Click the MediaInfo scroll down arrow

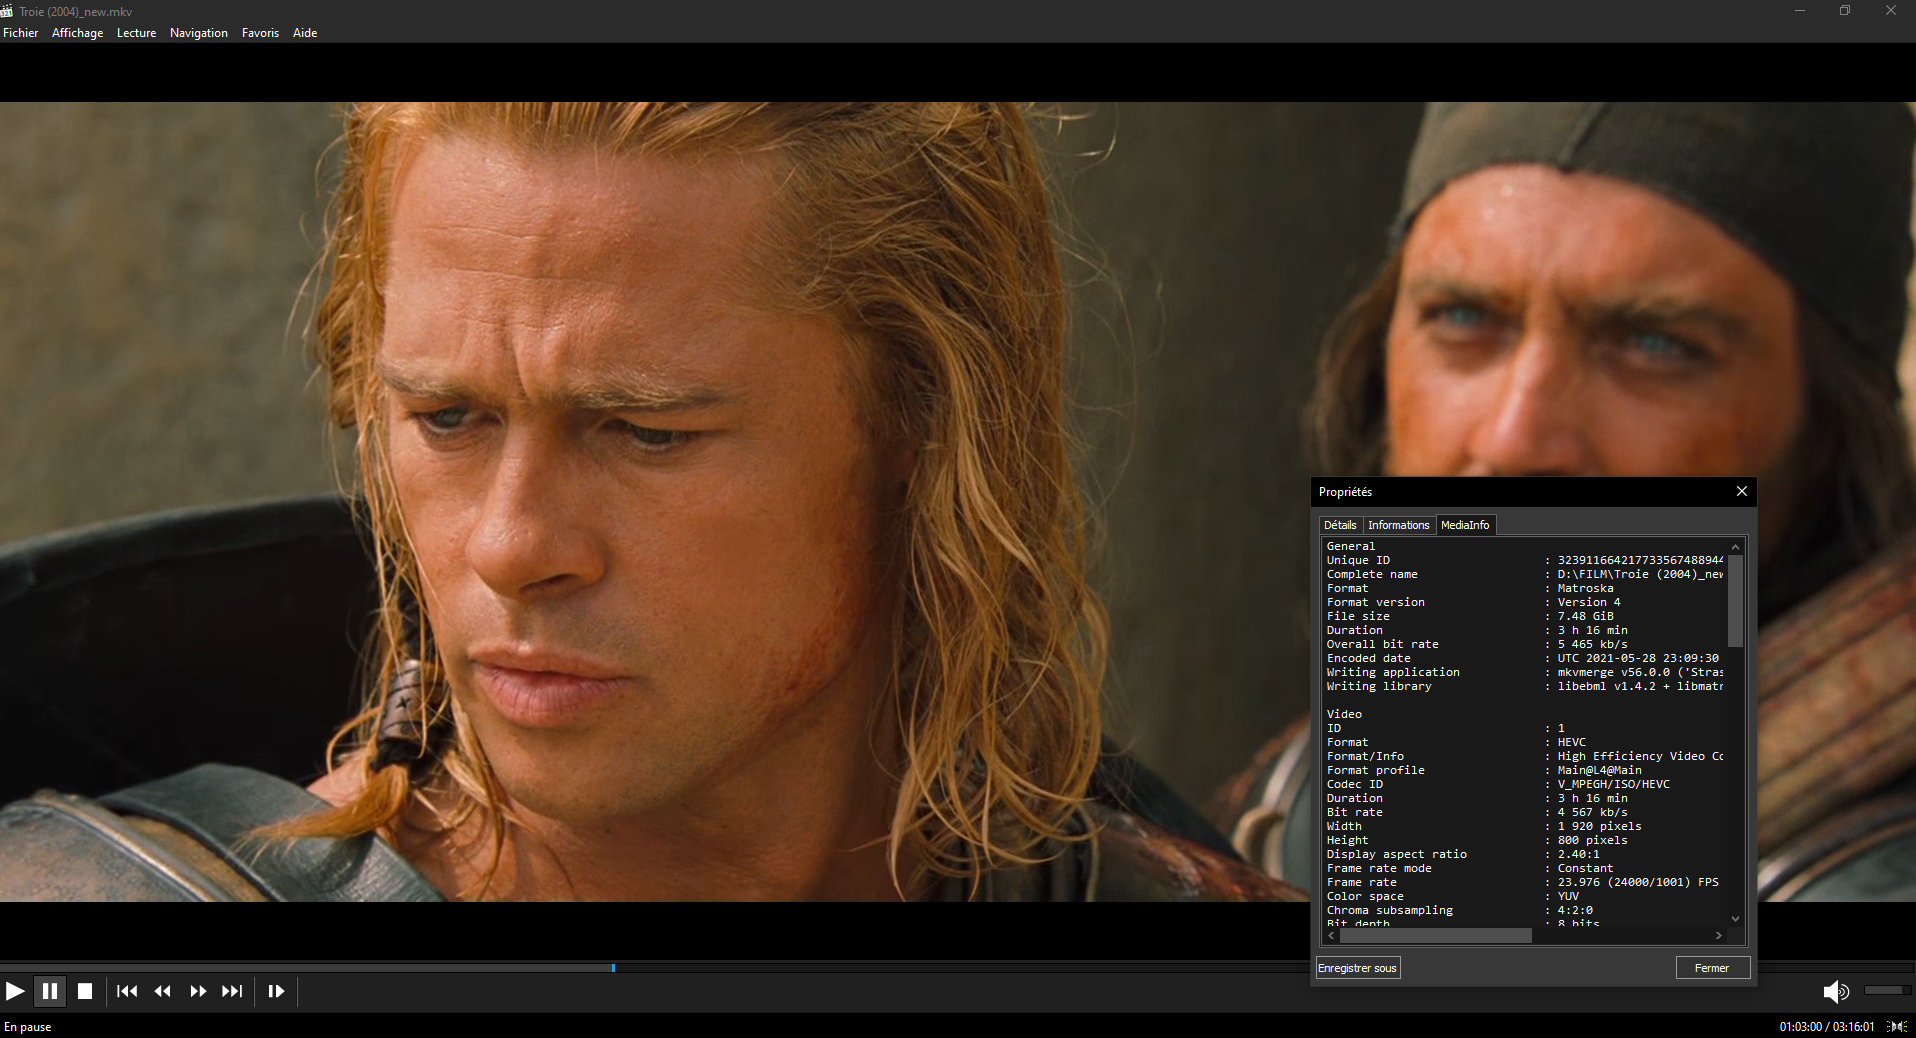click(x=1735, y=919)
